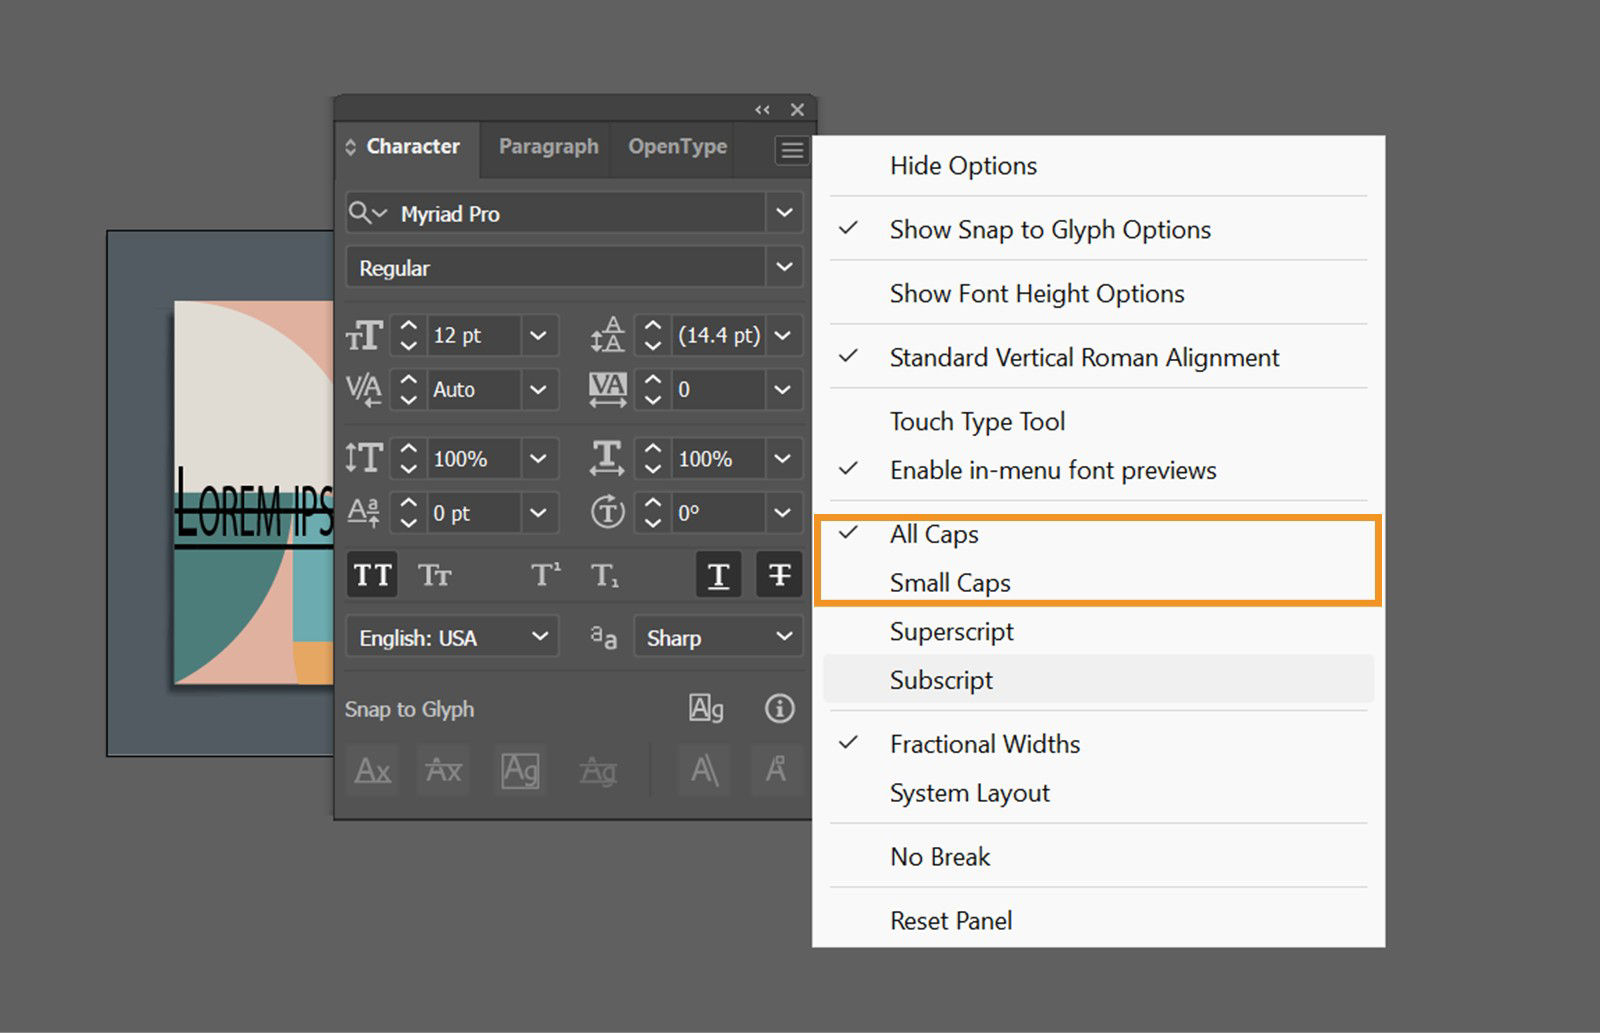Screen dimensions: 1600x1033
Task: Switch to the Paragraph tab
Action: (548, 146)
